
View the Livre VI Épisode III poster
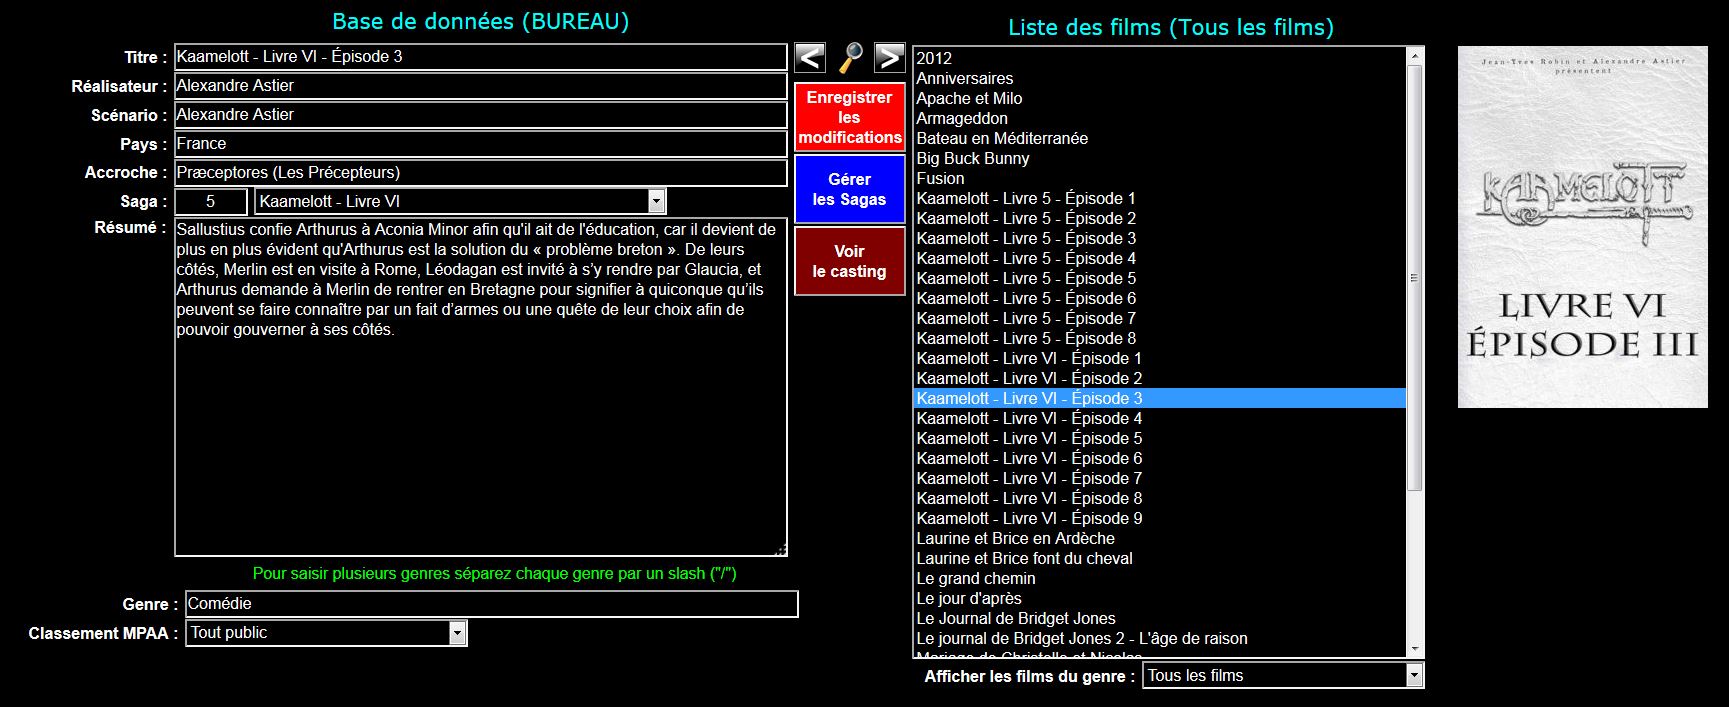pos(1582,227)
